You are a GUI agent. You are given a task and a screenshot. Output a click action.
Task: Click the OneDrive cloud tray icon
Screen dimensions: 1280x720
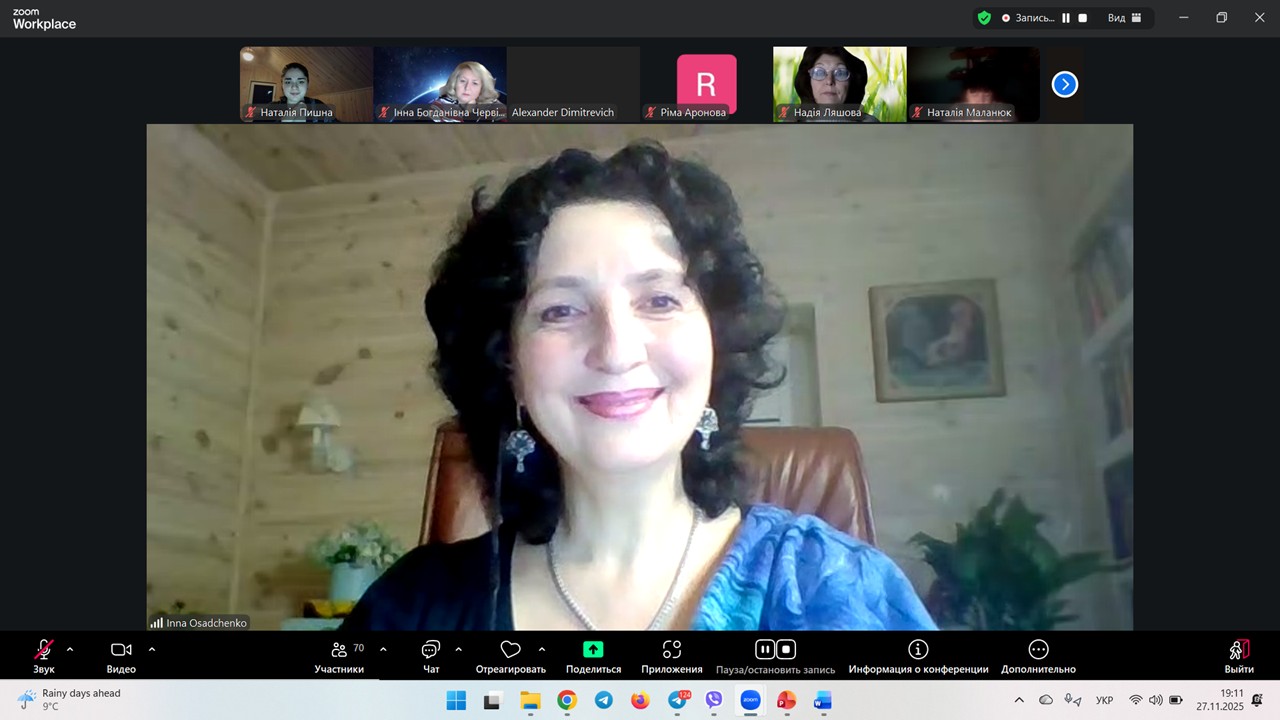[x=1046, y=700]
